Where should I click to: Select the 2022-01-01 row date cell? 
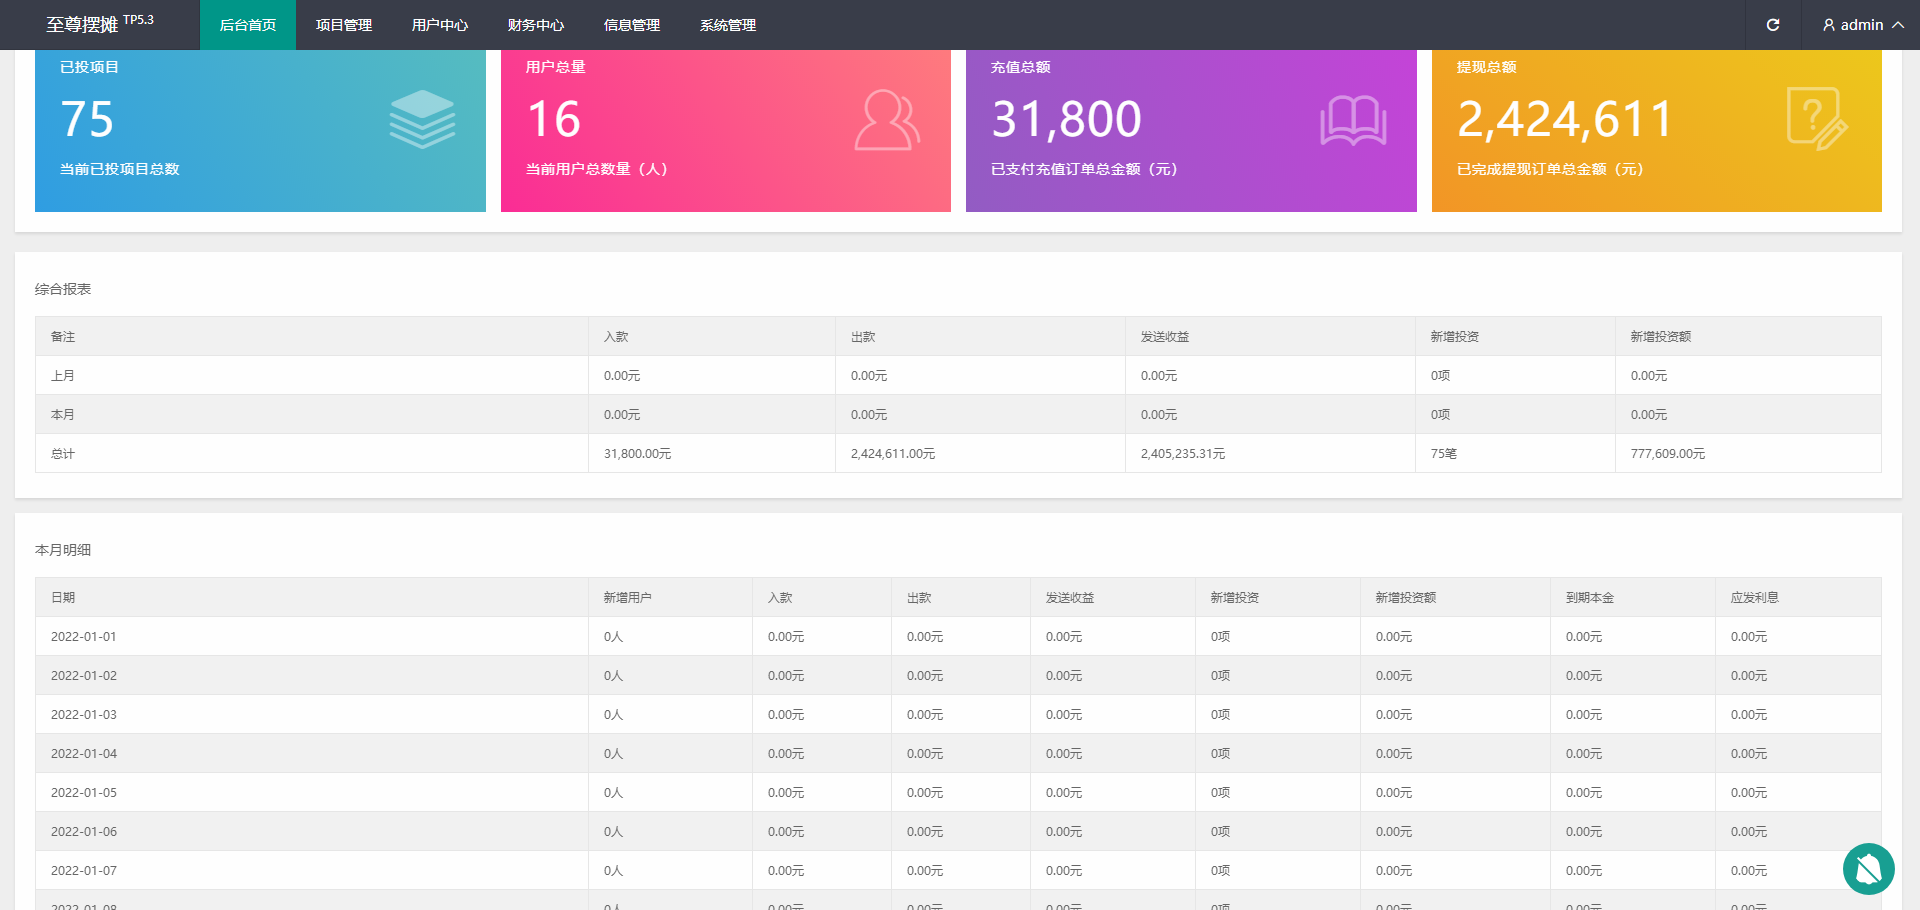coord(84,637)
